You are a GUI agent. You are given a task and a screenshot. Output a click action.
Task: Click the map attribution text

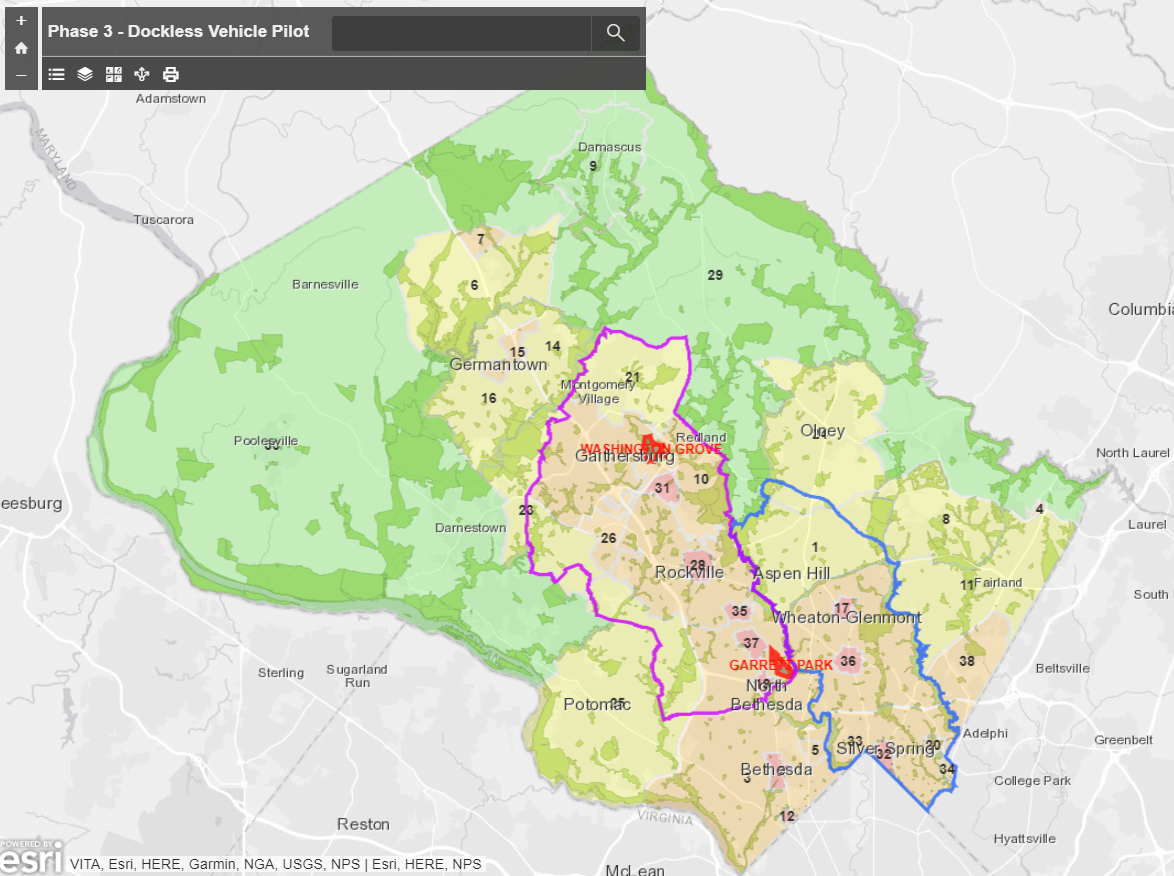coord(275,864)
